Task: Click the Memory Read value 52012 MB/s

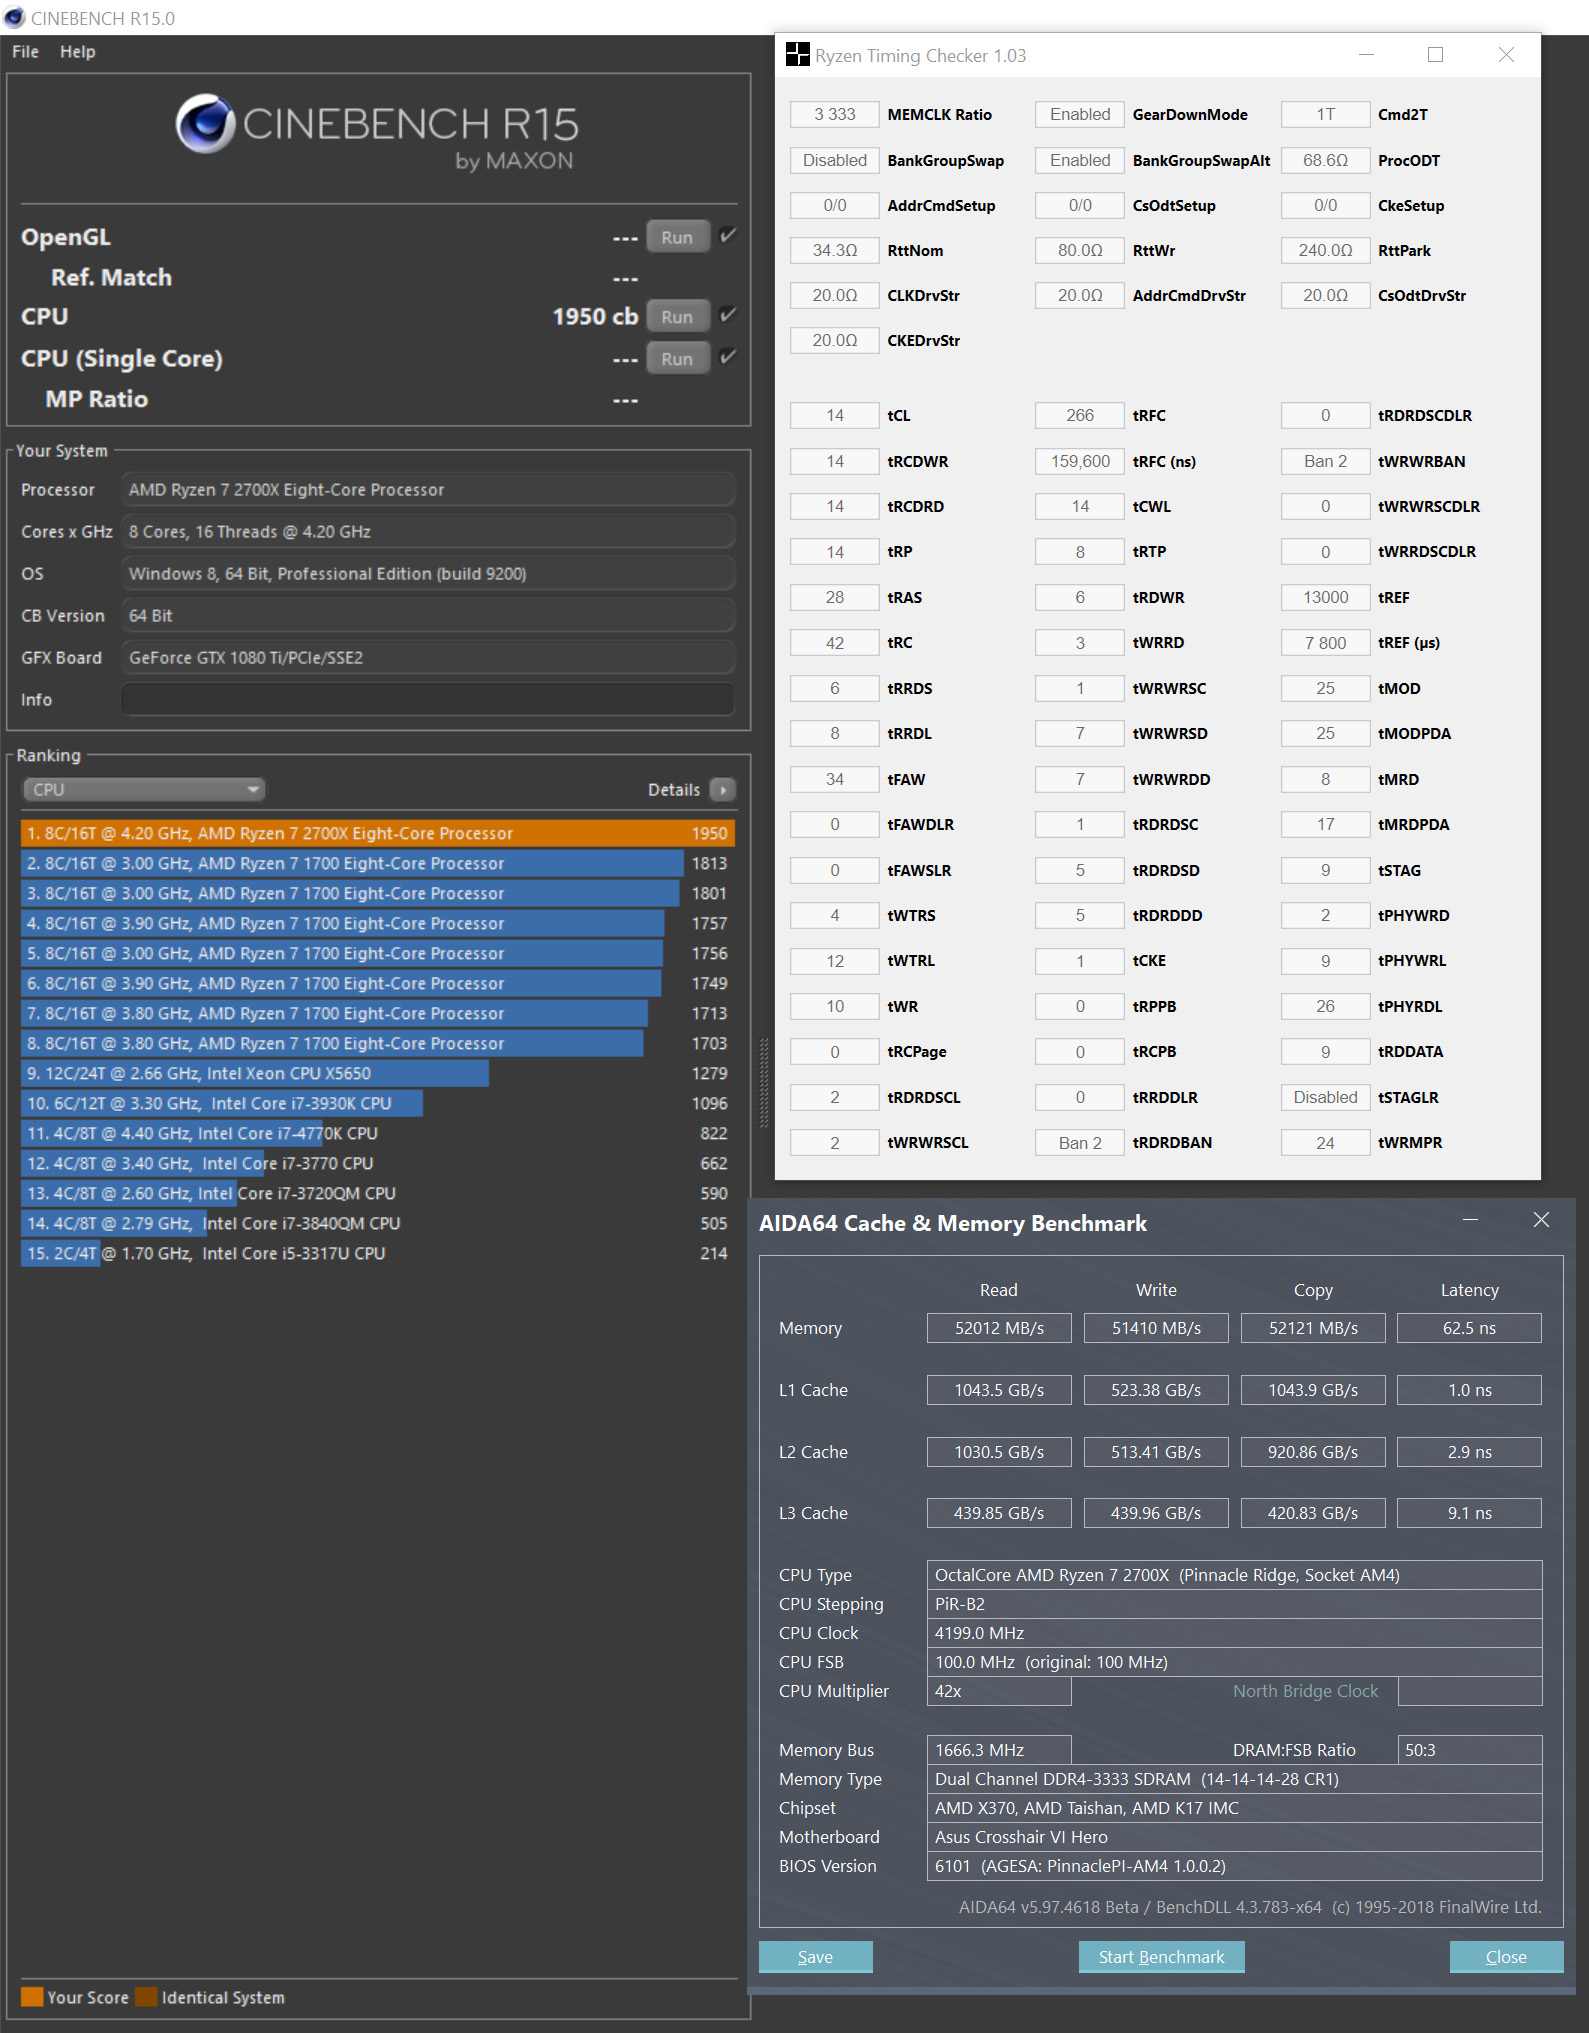Action: point(999,1328)
